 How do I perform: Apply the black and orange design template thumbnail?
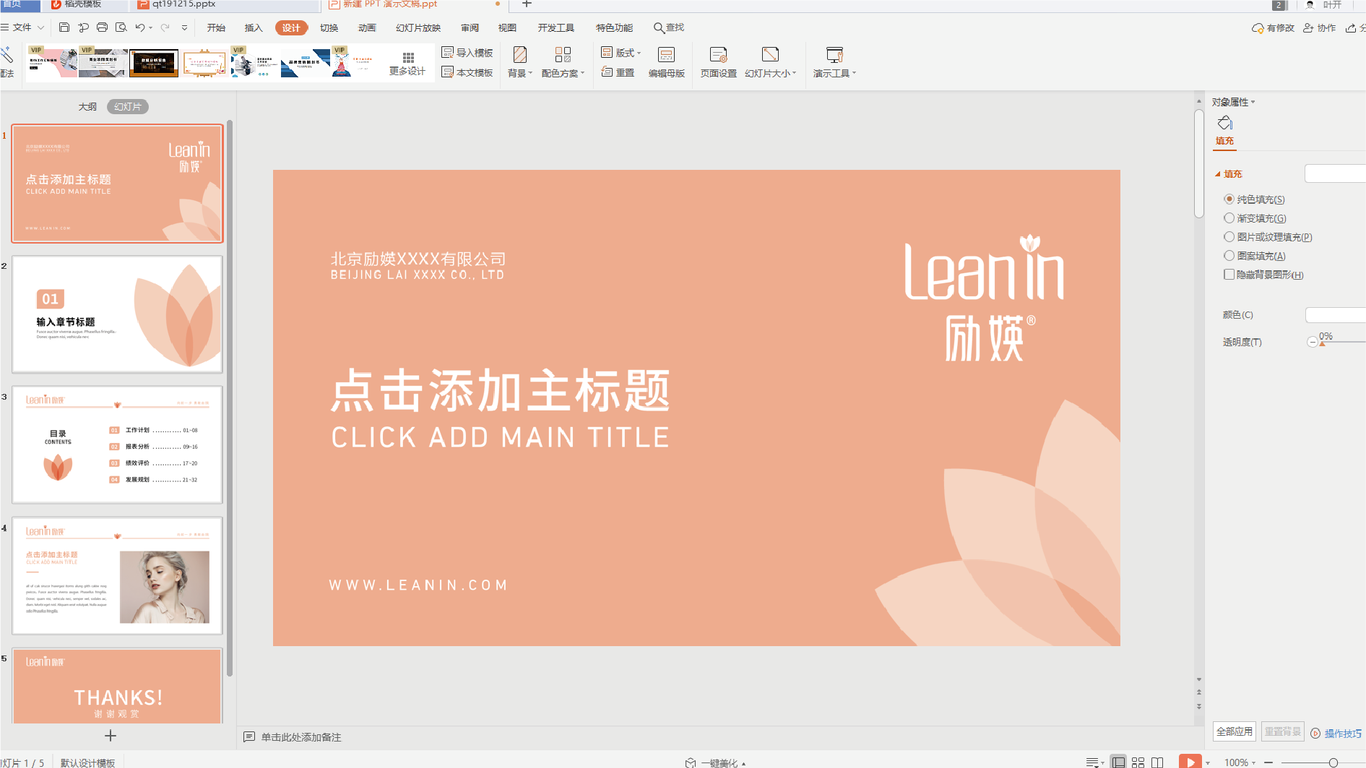154,63
